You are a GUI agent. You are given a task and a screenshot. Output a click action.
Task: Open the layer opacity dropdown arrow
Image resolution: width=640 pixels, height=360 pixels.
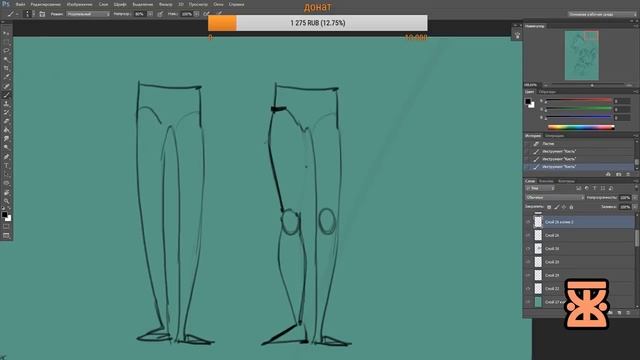click(634, 198)
